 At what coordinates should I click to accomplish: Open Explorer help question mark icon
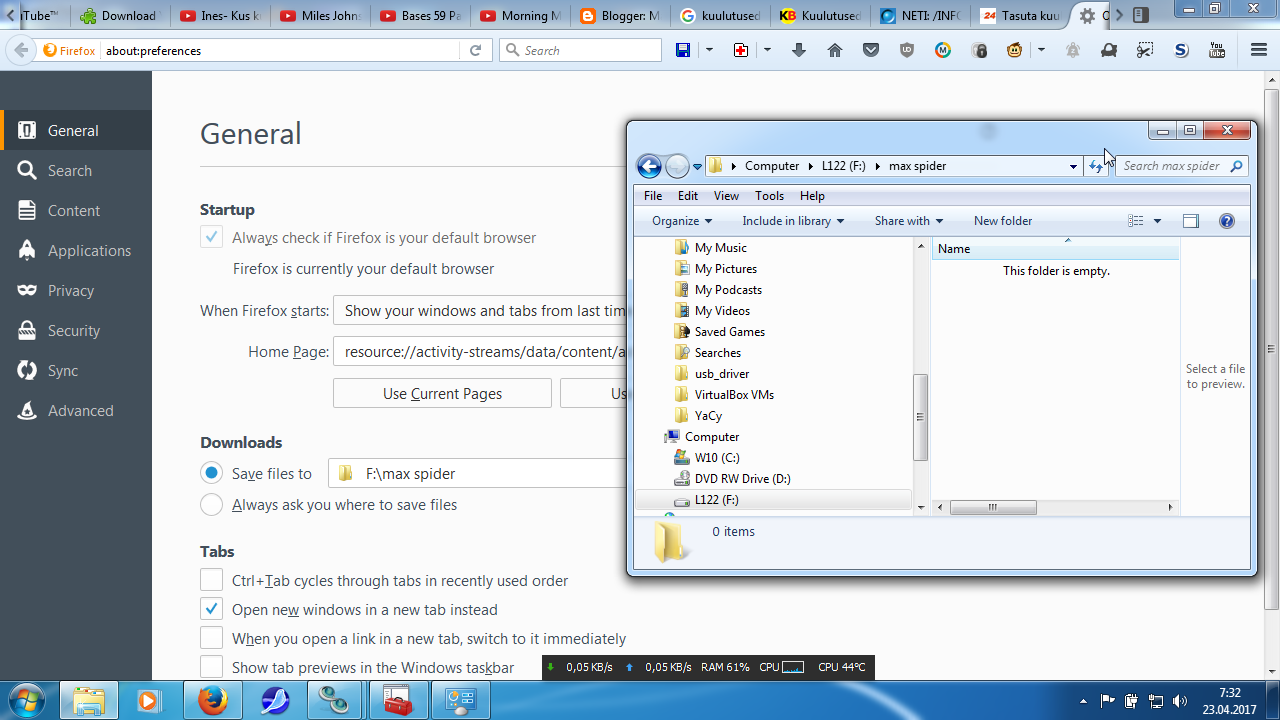(1227, 221)
